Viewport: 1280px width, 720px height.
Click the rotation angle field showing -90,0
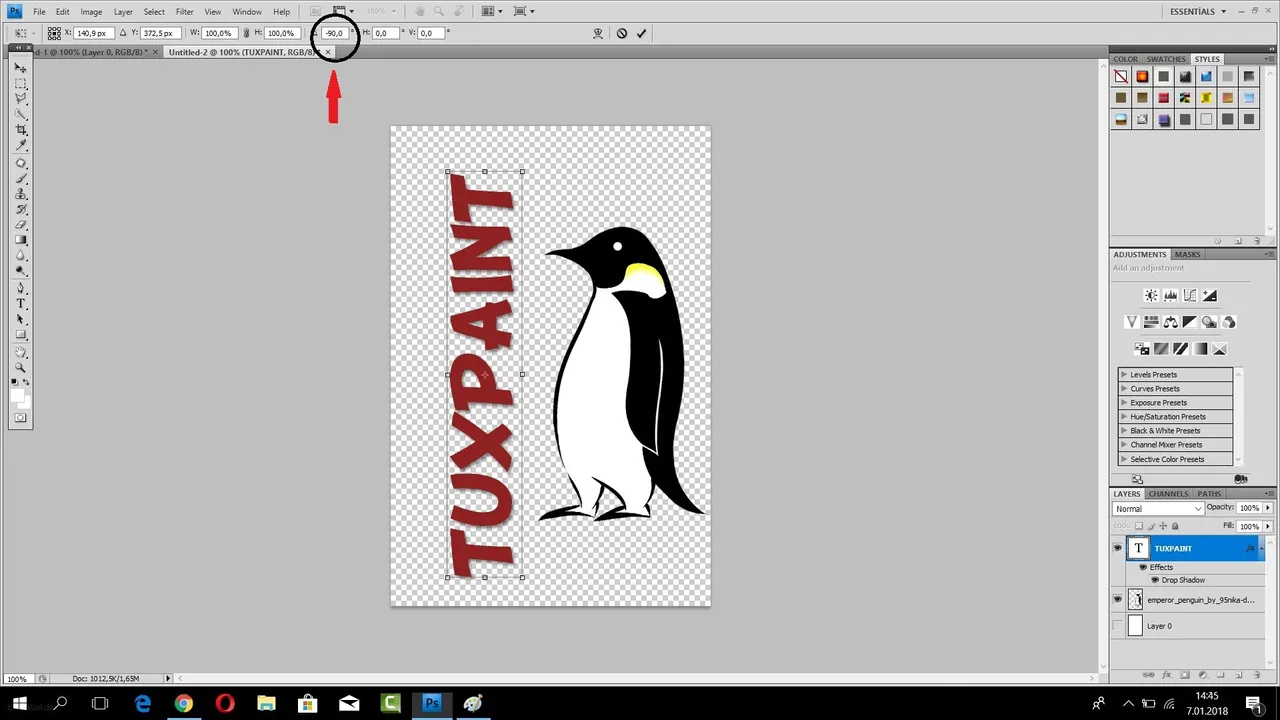(x=334, y=33)
